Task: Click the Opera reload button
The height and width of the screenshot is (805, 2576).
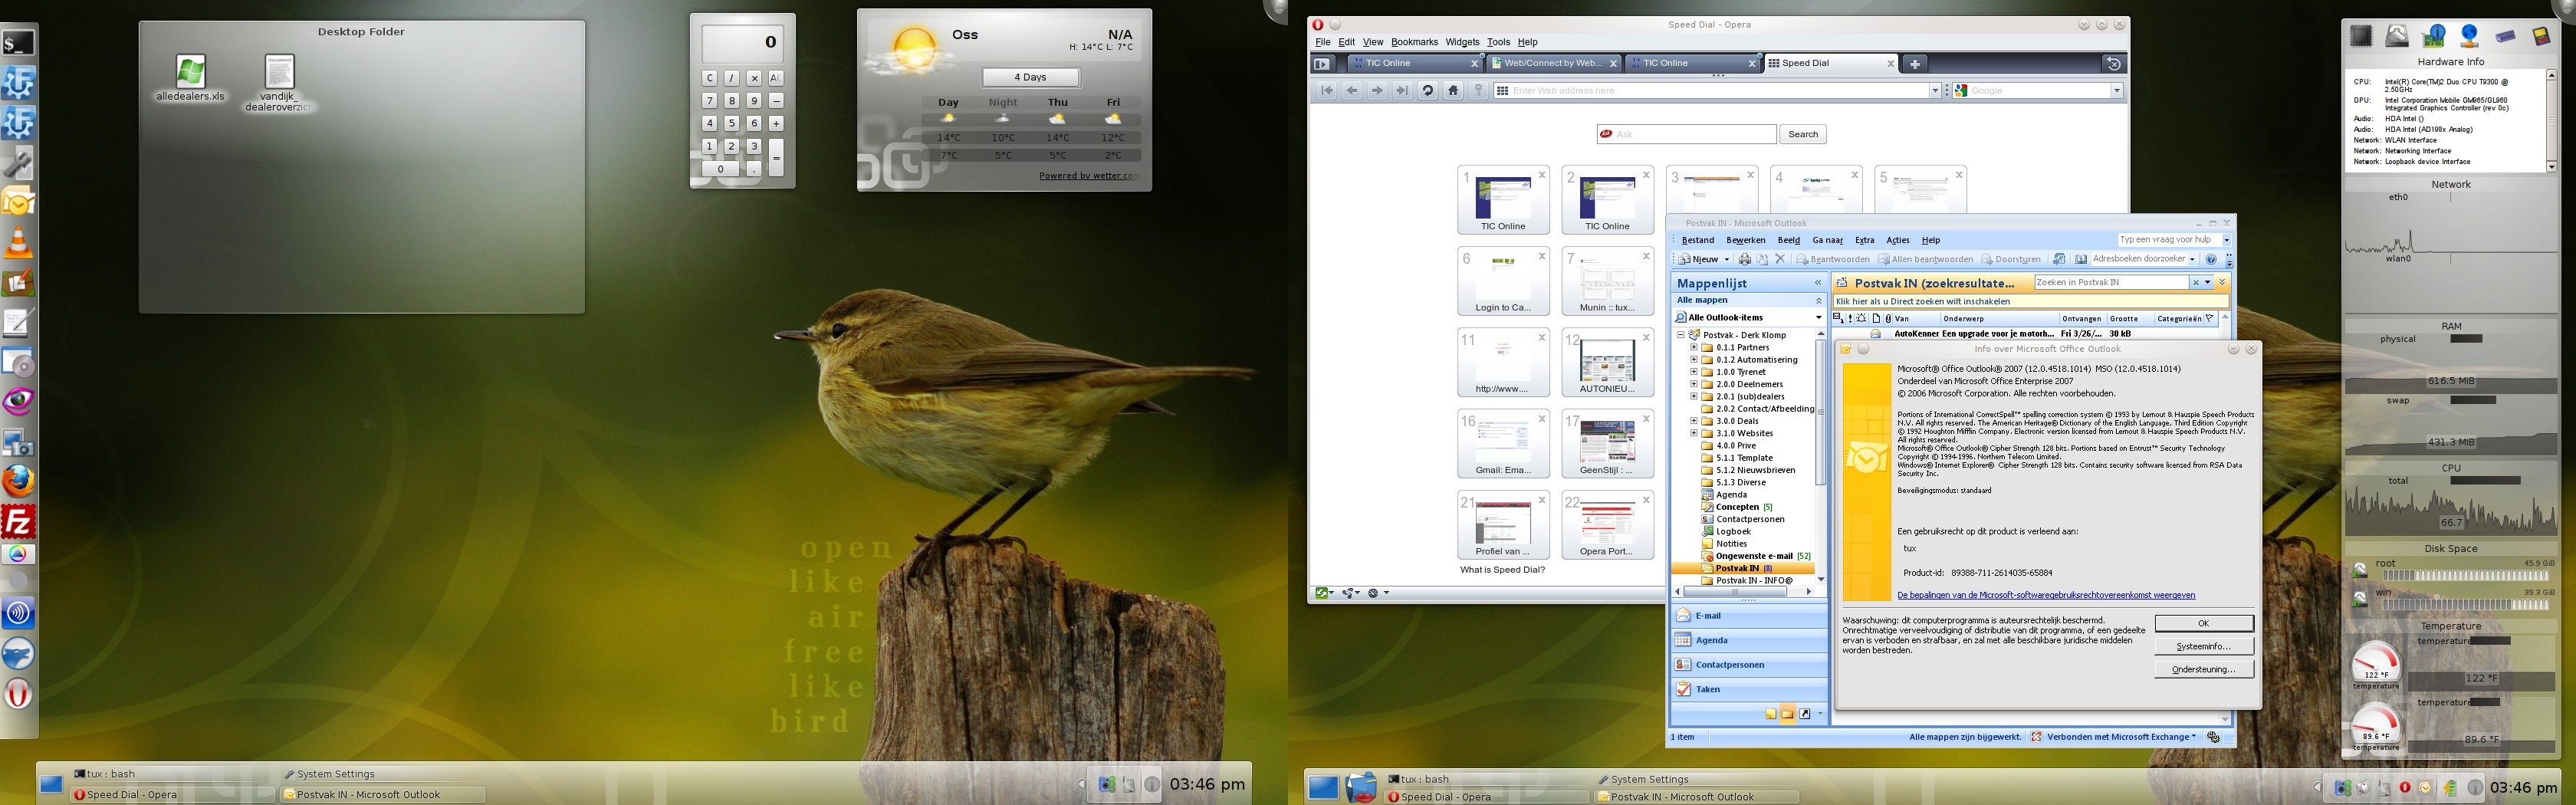Action: pos(1427,91)
